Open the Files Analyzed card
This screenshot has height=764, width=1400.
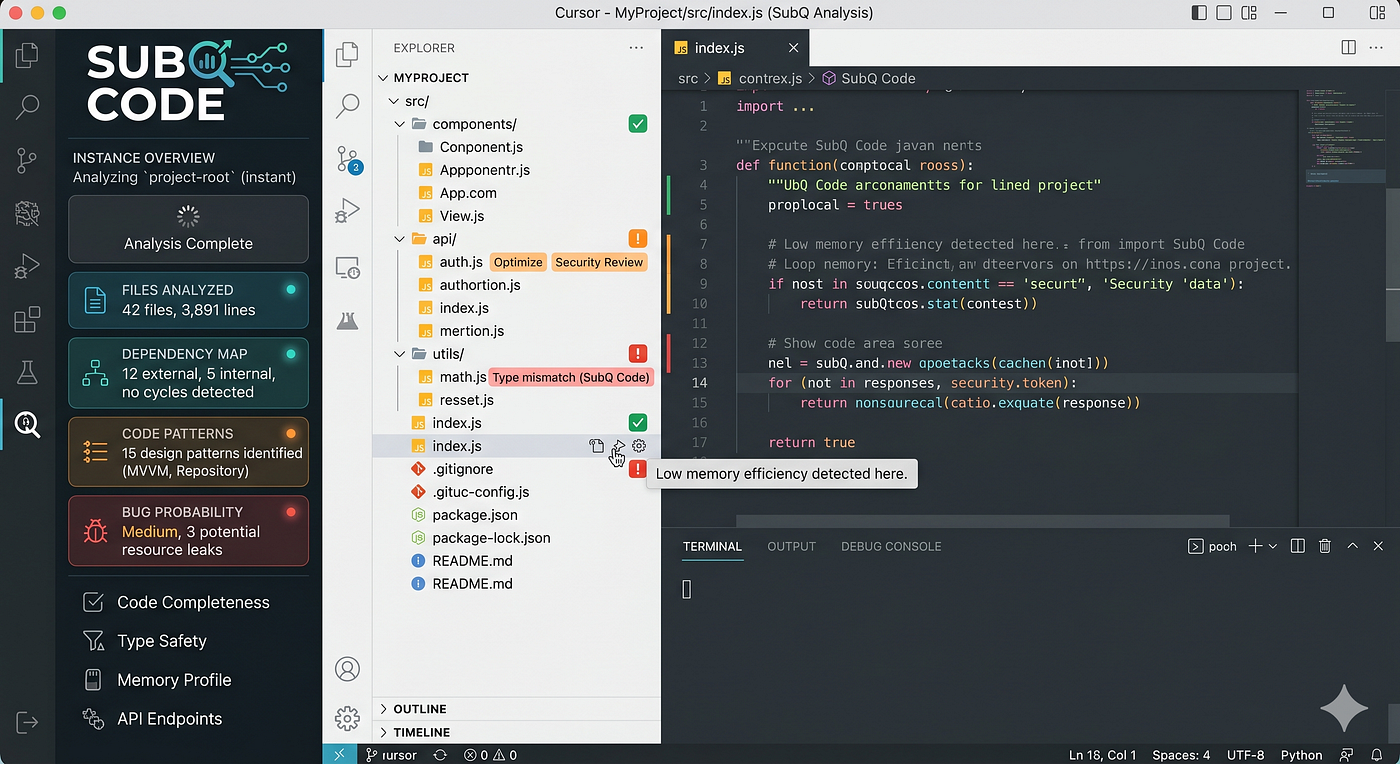(x=188, y=300)
